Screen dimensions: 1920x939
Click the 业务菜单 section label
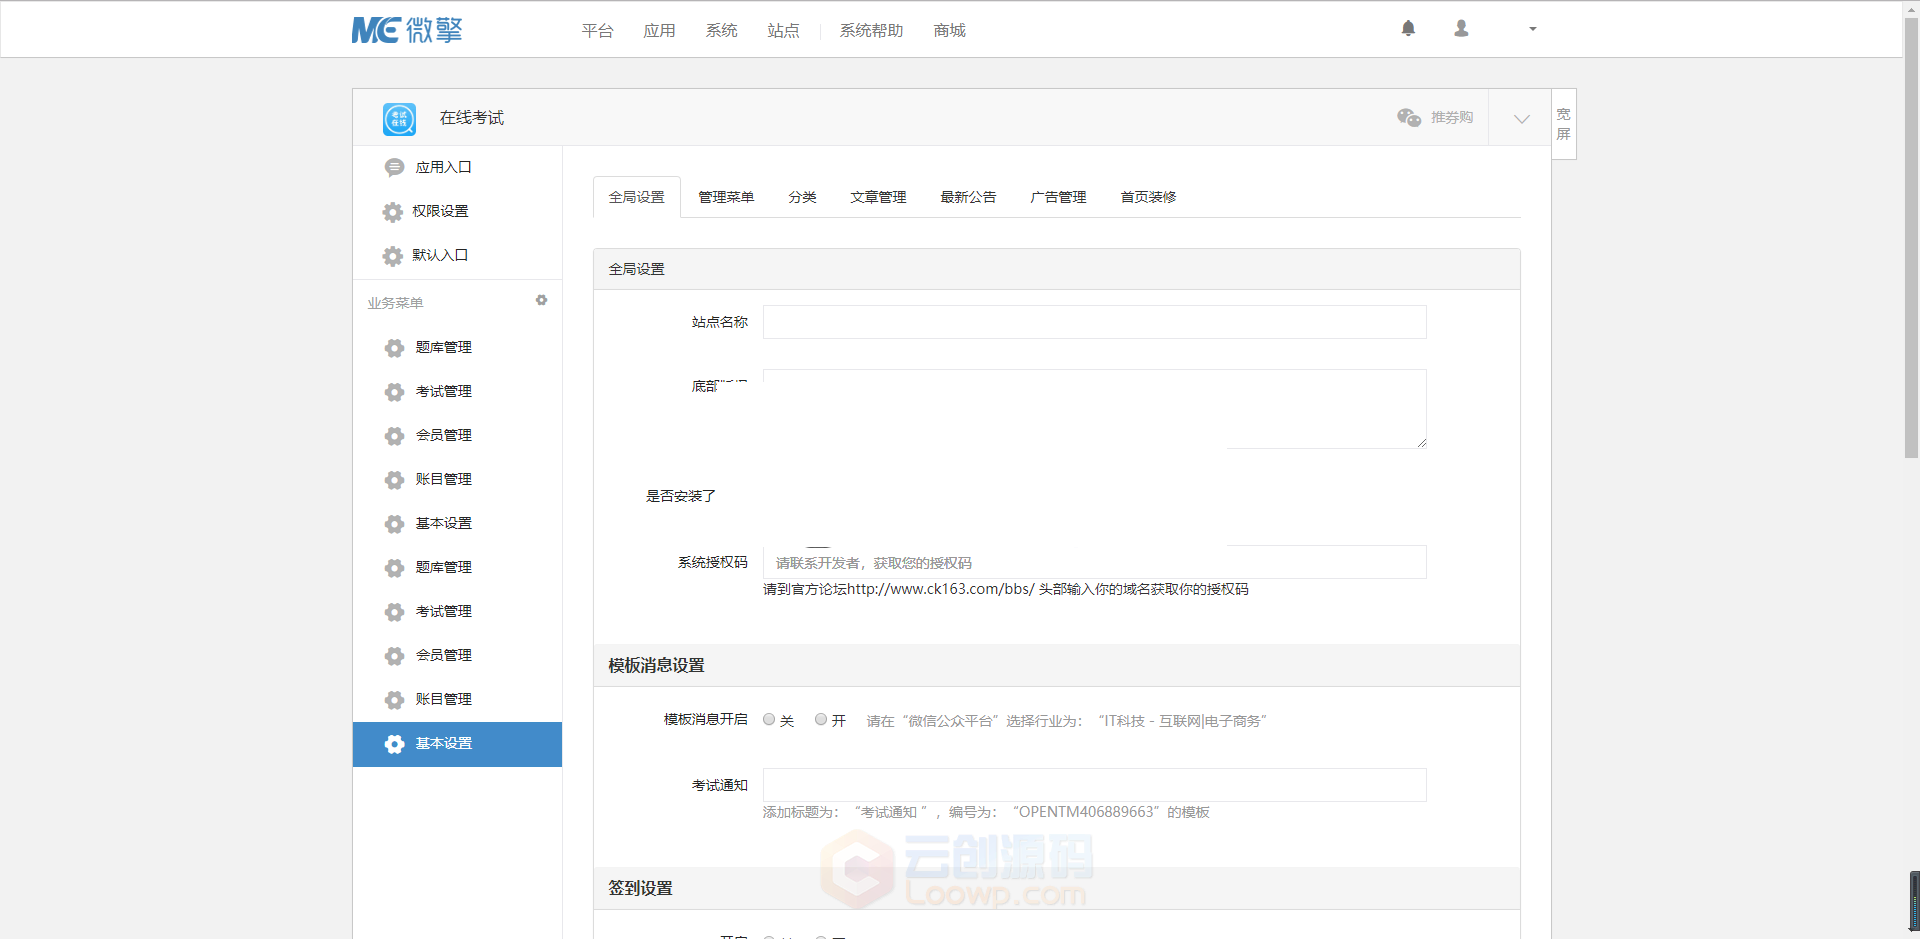click(395, 303)
